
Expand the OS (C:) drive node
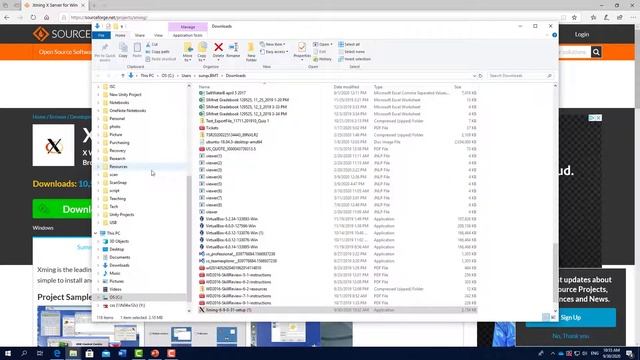(x=98, y=297)
